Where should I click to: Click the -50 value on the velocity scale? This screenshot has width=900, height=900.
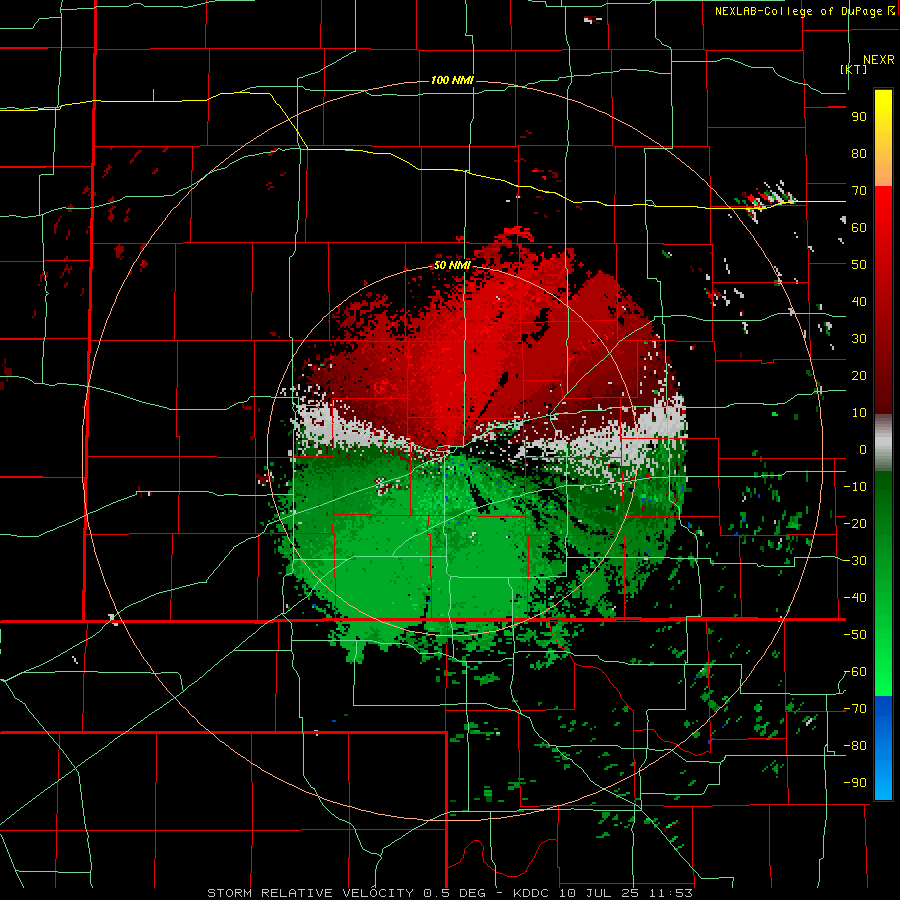[x=855, y=635]
